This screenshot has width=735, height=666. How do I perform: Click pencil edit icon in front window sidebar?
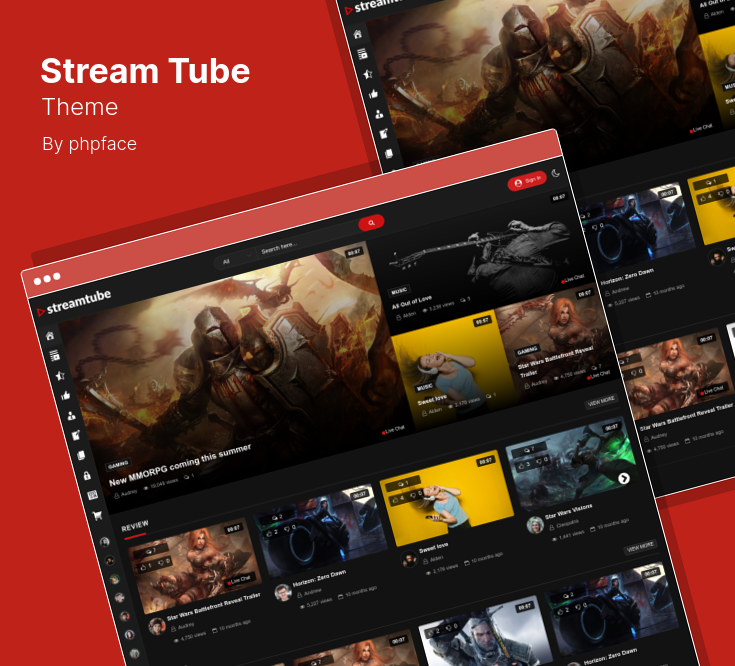point(76,435)
